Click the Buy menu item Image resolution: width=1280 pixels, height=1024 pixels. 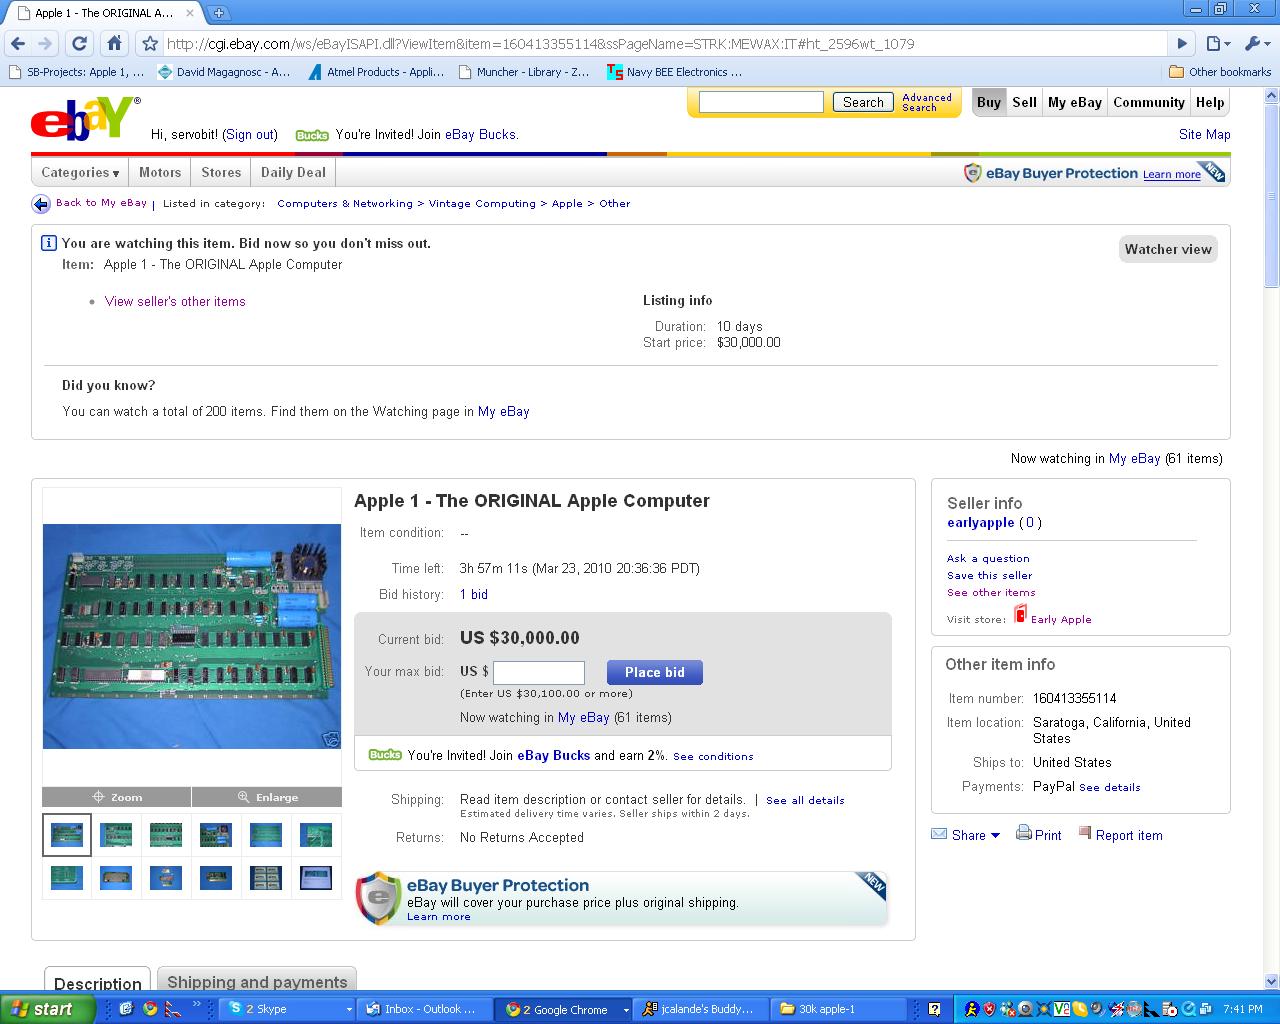[x=989, y=102]
